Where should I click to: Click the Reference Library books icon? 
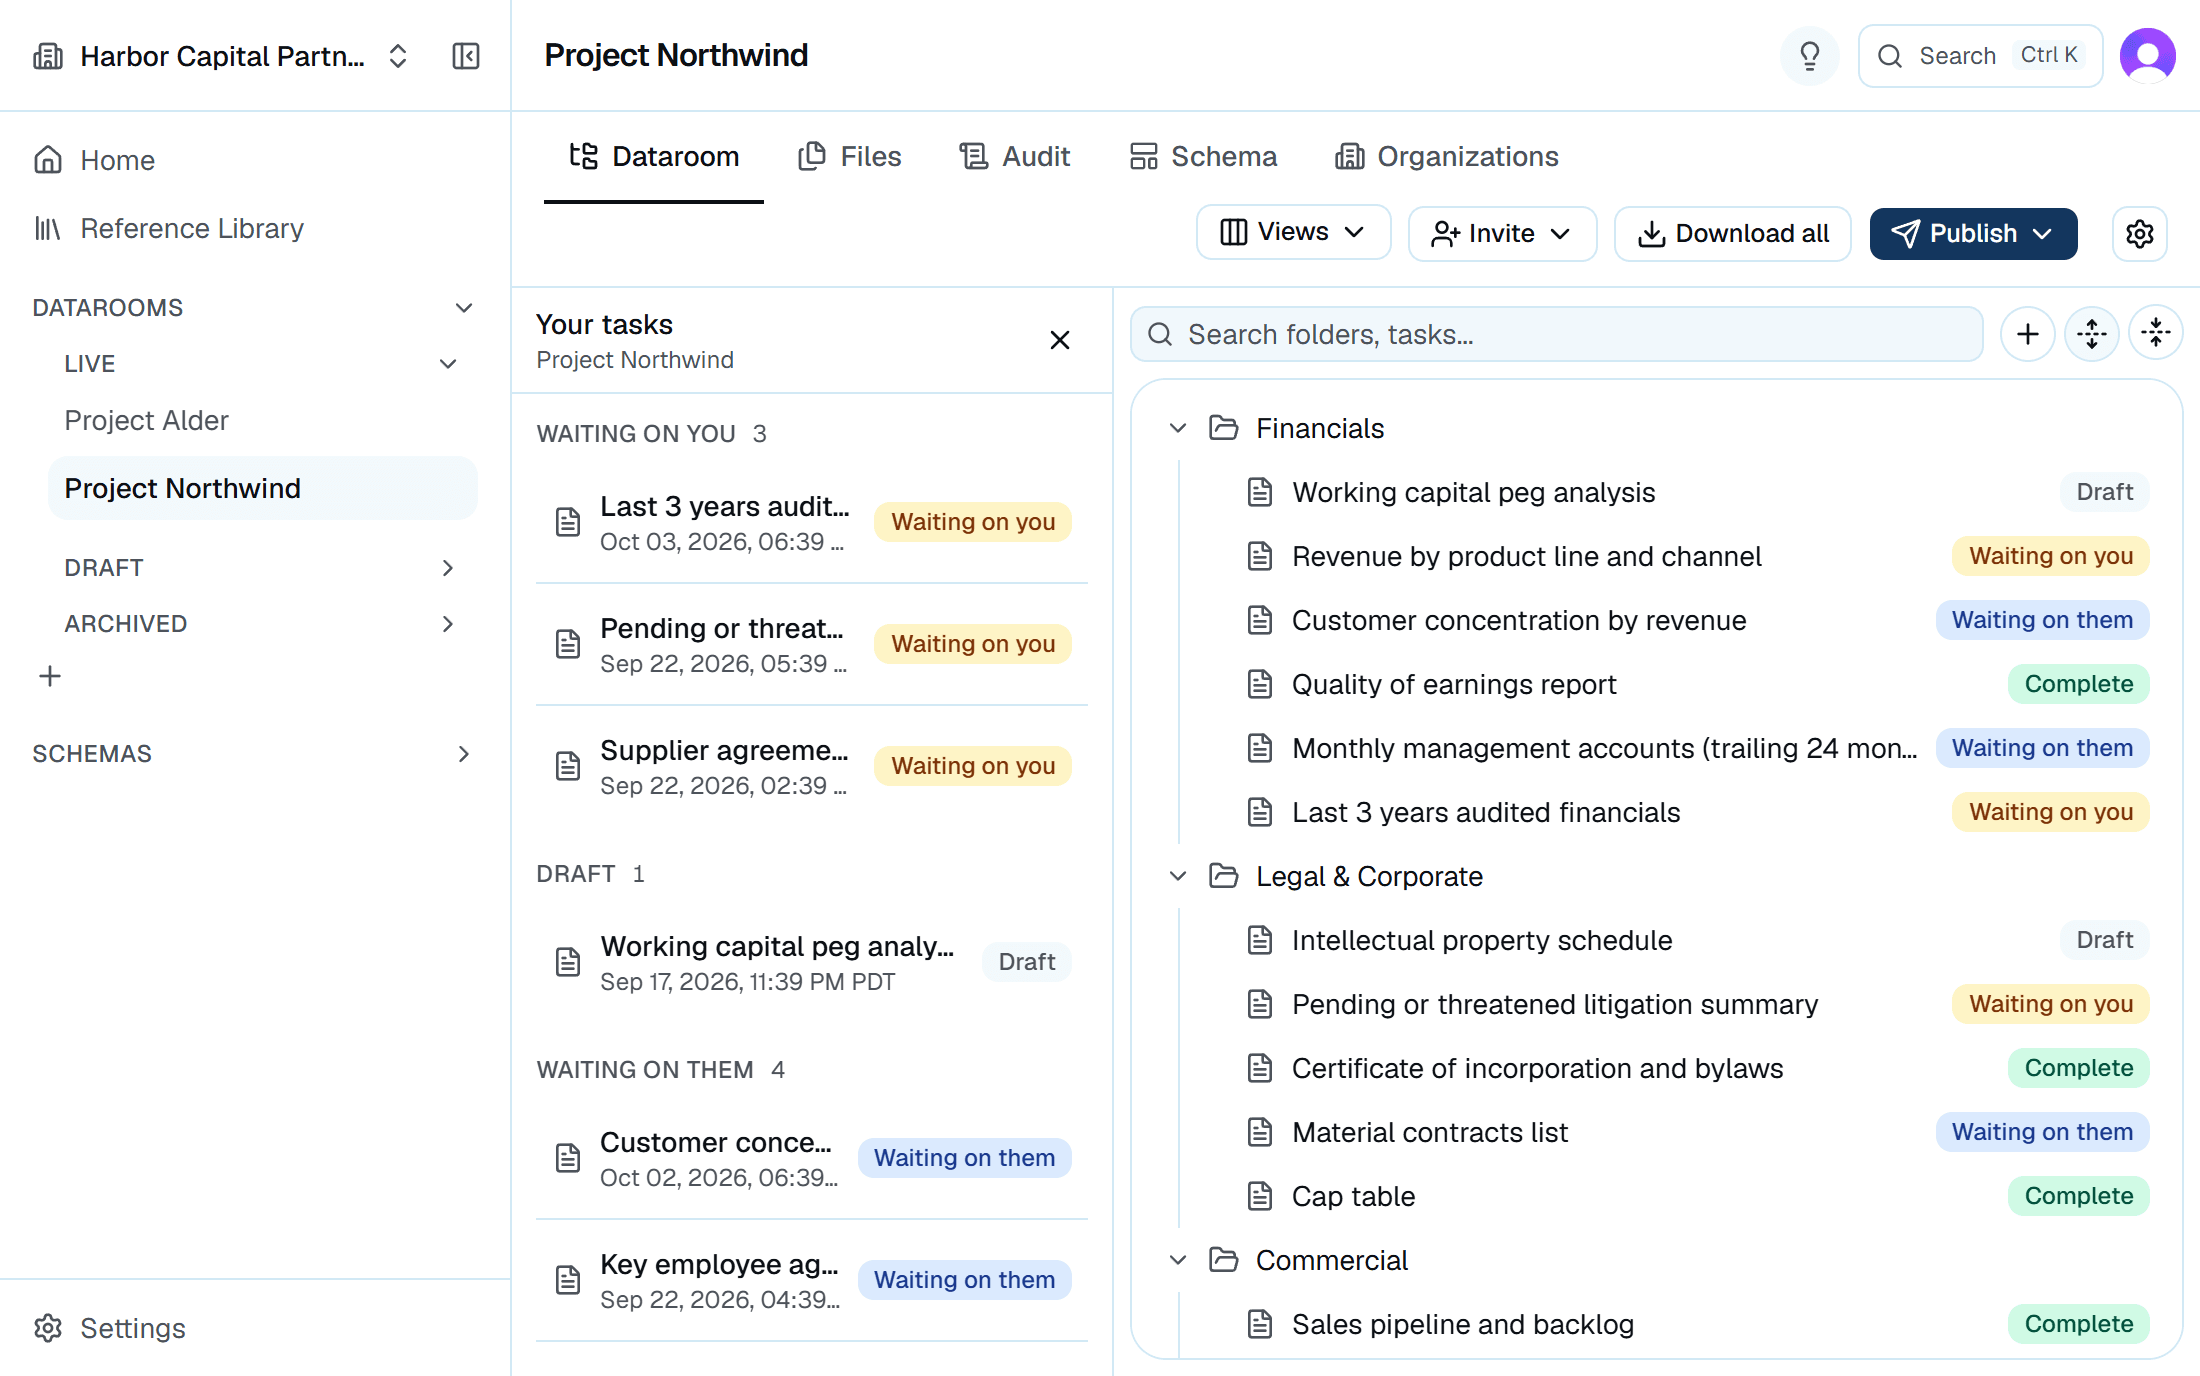[48, 228]
